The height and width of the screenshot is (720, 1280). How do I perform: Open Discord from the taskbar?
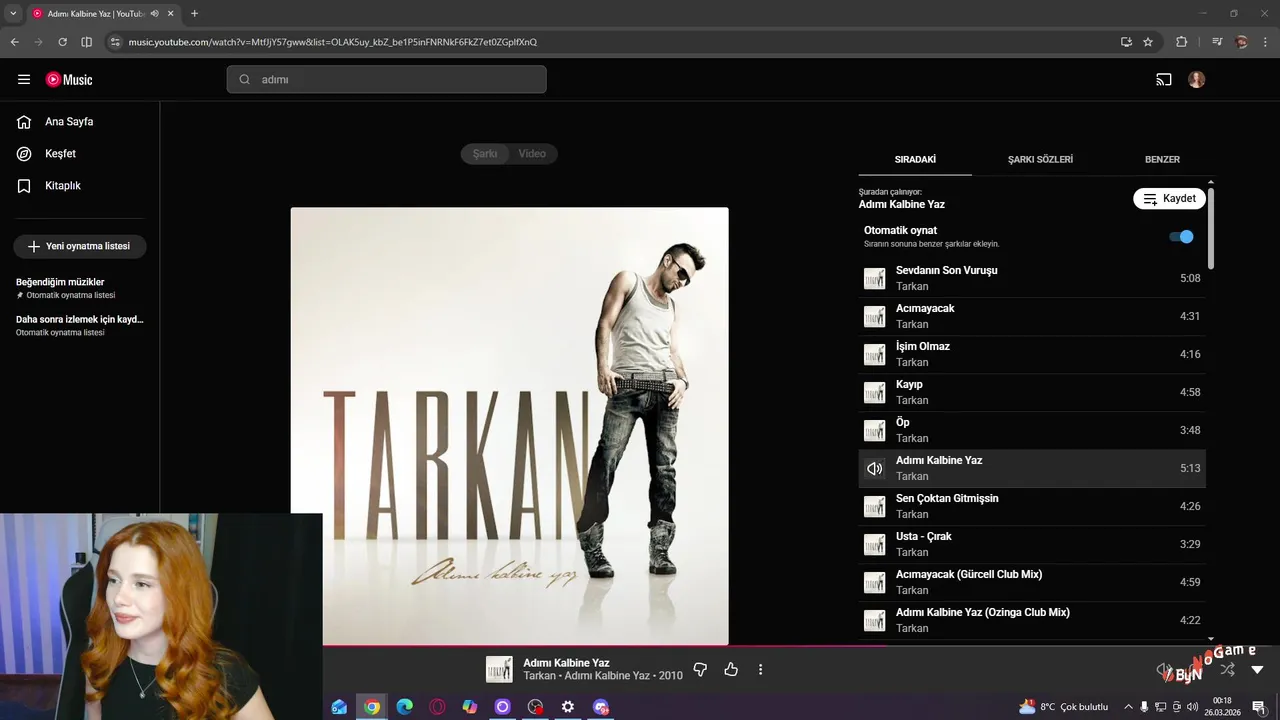(601, 707)
